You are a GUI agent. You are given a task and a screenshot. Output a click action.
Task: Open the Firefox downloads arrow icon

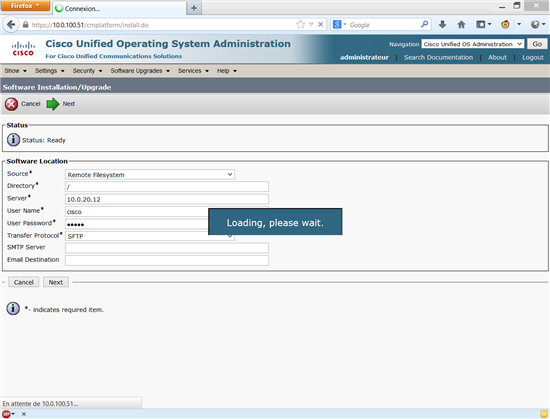click(x=442, y=24)
